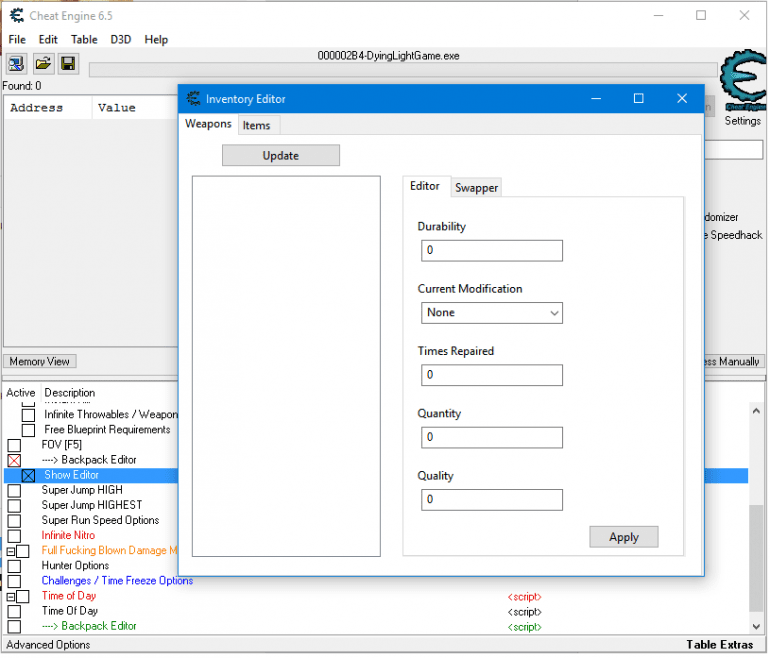The image size is (770, 658).
Task: Collapse the Full Fucking Blown Damage group
Action: coord(10,551)
